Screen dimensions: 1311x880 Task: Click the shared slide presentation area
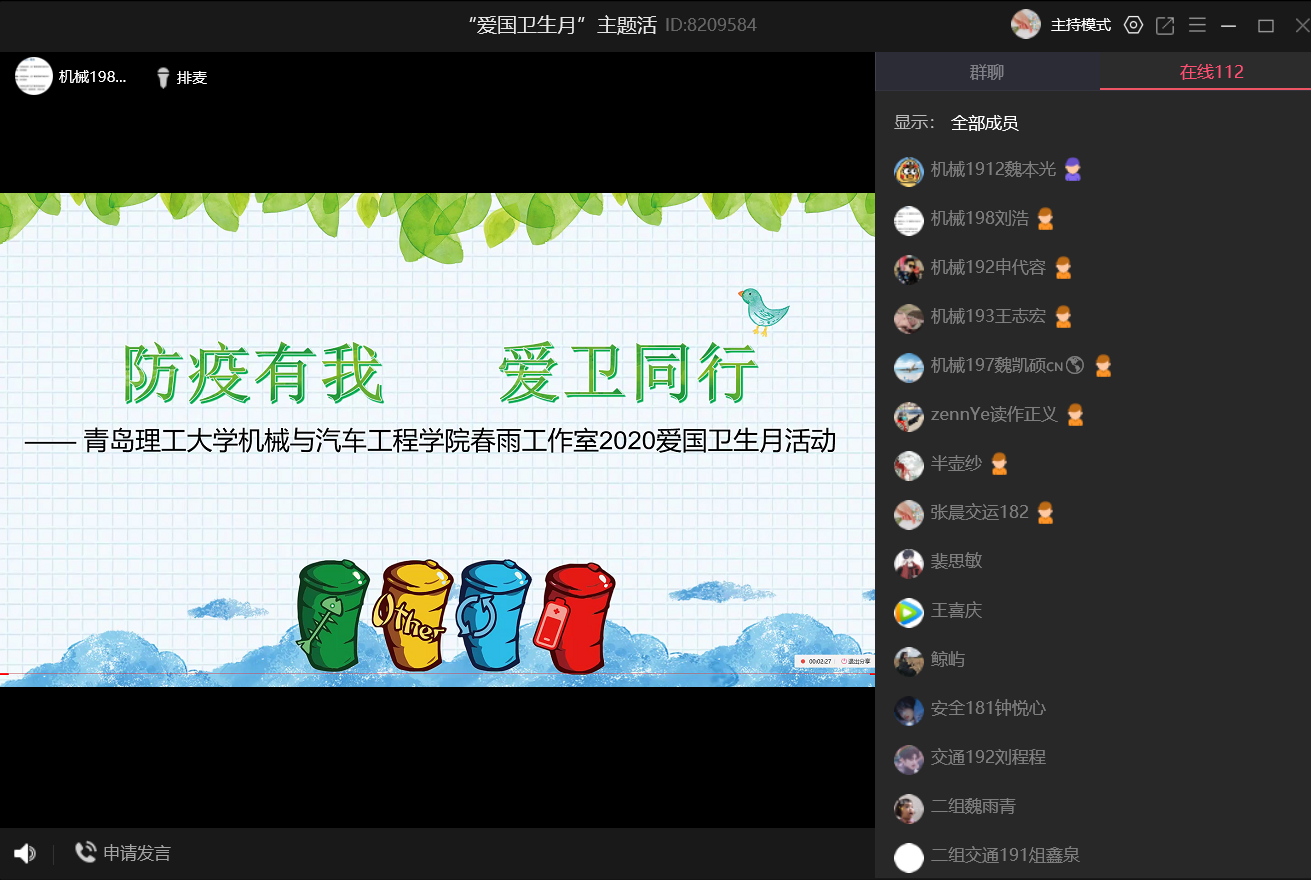click(437, 440)
